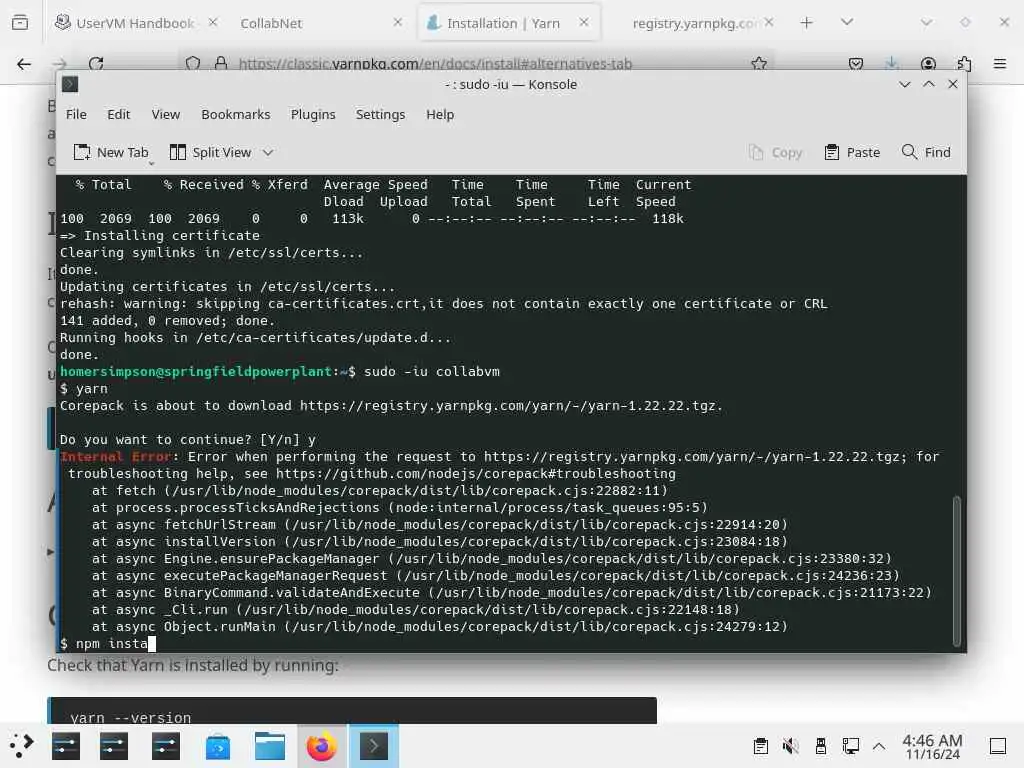This screenshot has width=1024, height=768.
Task: Maximize the Konsole window
Action: pos(929,84)
